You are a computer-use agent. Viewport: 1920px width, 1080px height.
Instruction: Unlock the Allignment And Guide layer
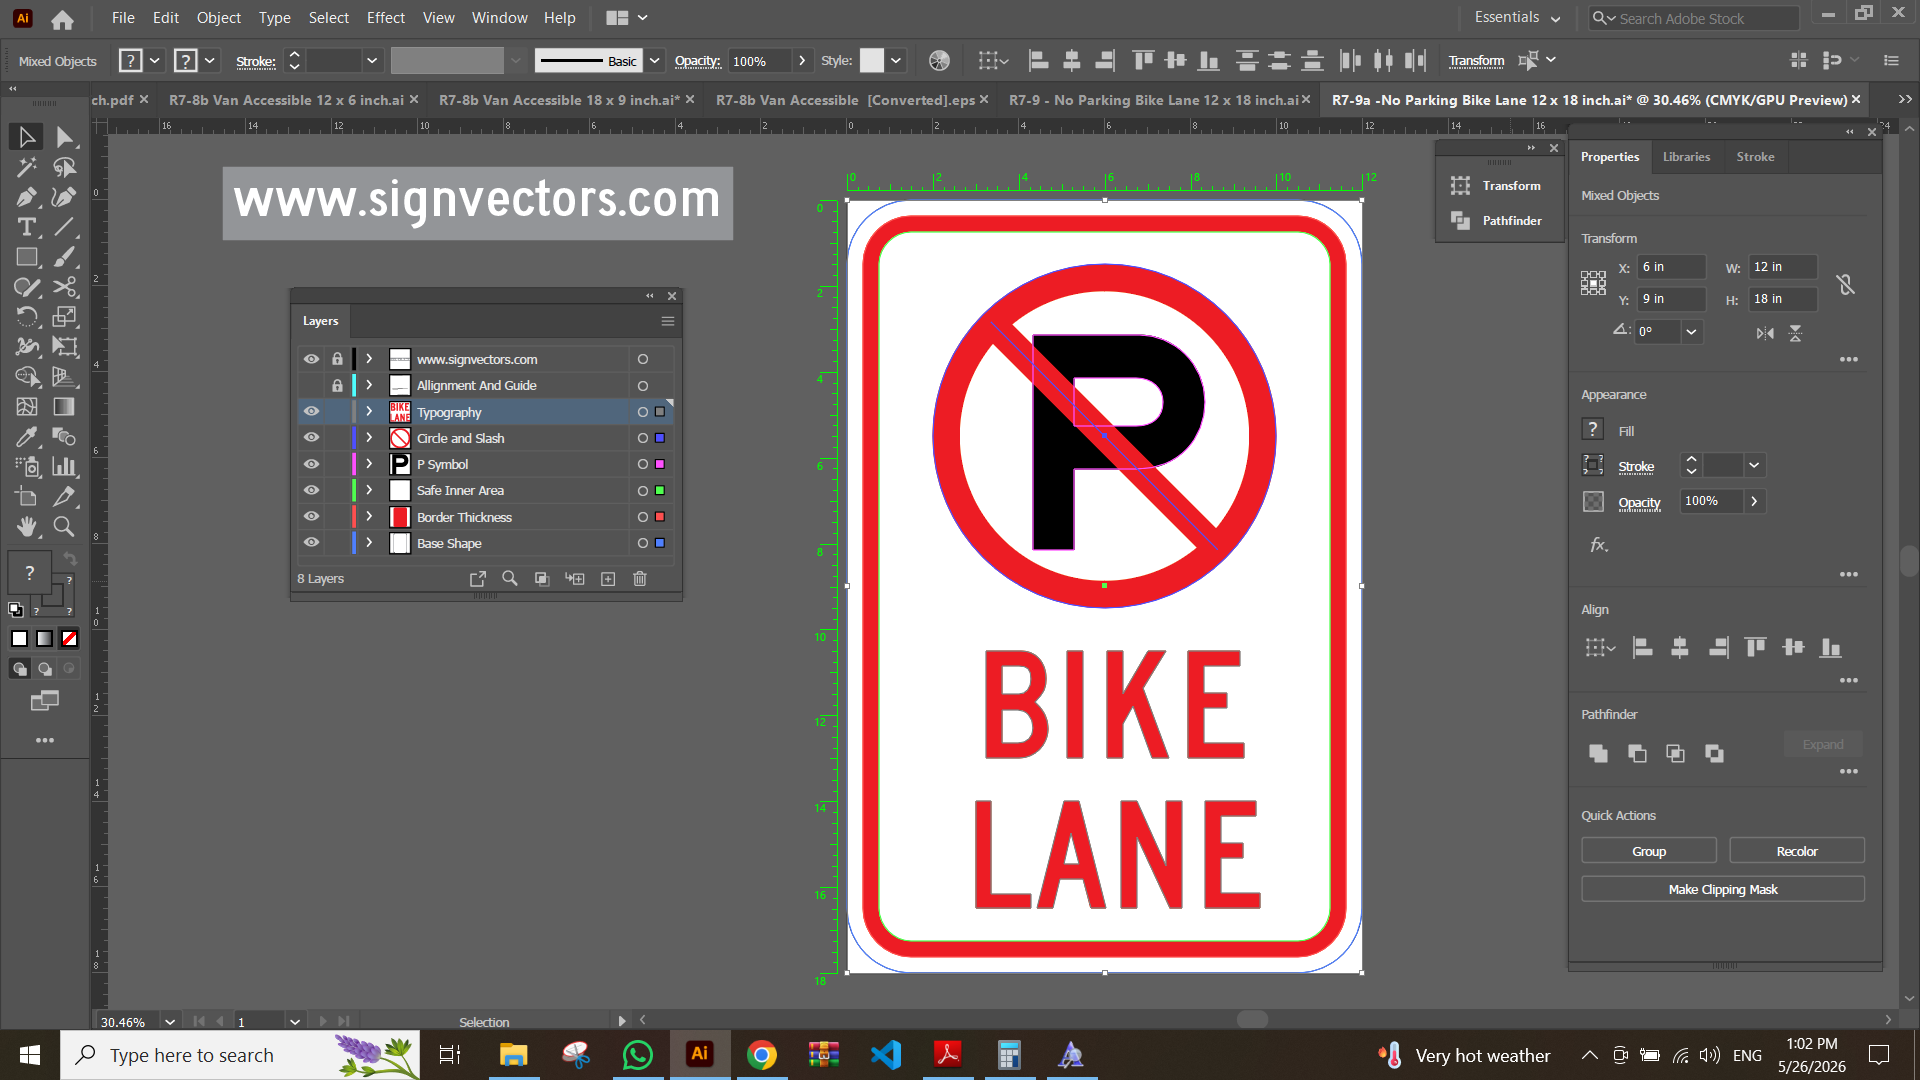(338, 385)
